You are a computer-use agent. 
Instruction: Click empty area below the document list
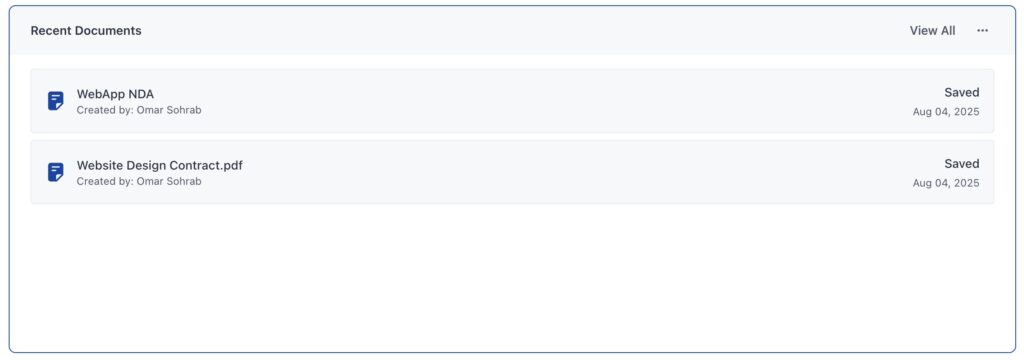[x=512, y=278]
